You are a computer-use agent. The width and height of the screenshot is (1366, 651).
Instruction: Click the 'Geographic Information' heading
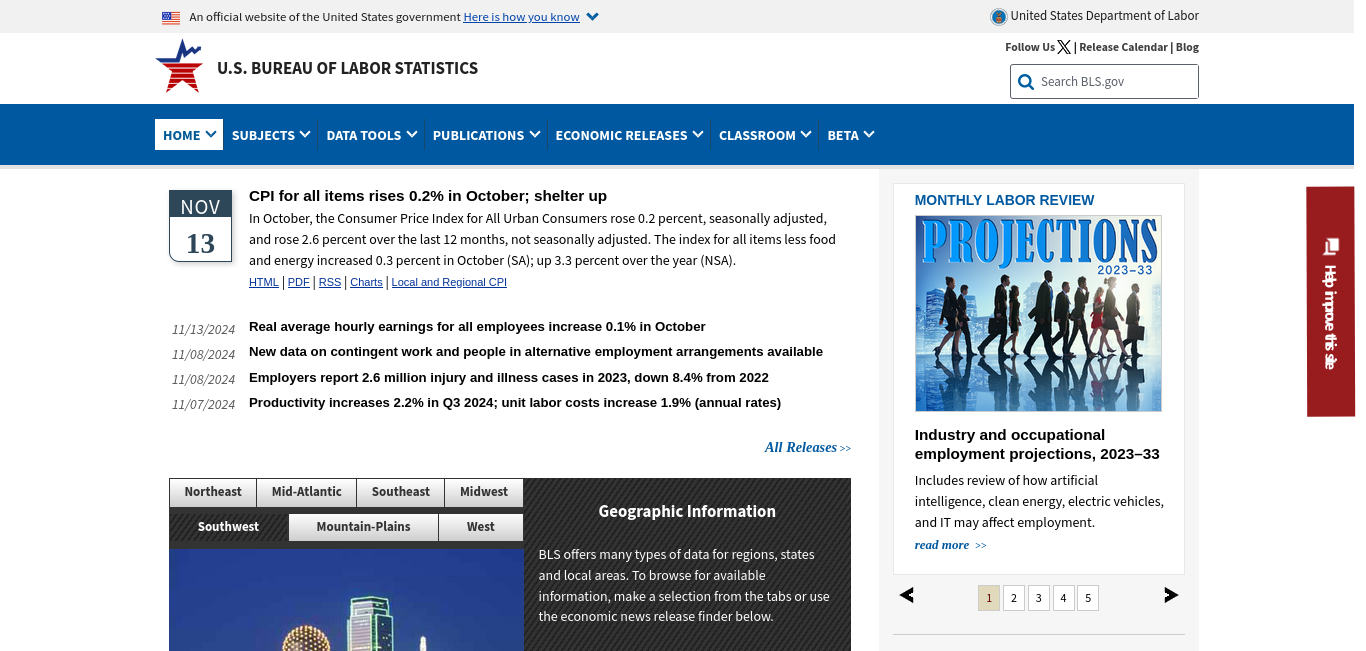tap(687, 511)
